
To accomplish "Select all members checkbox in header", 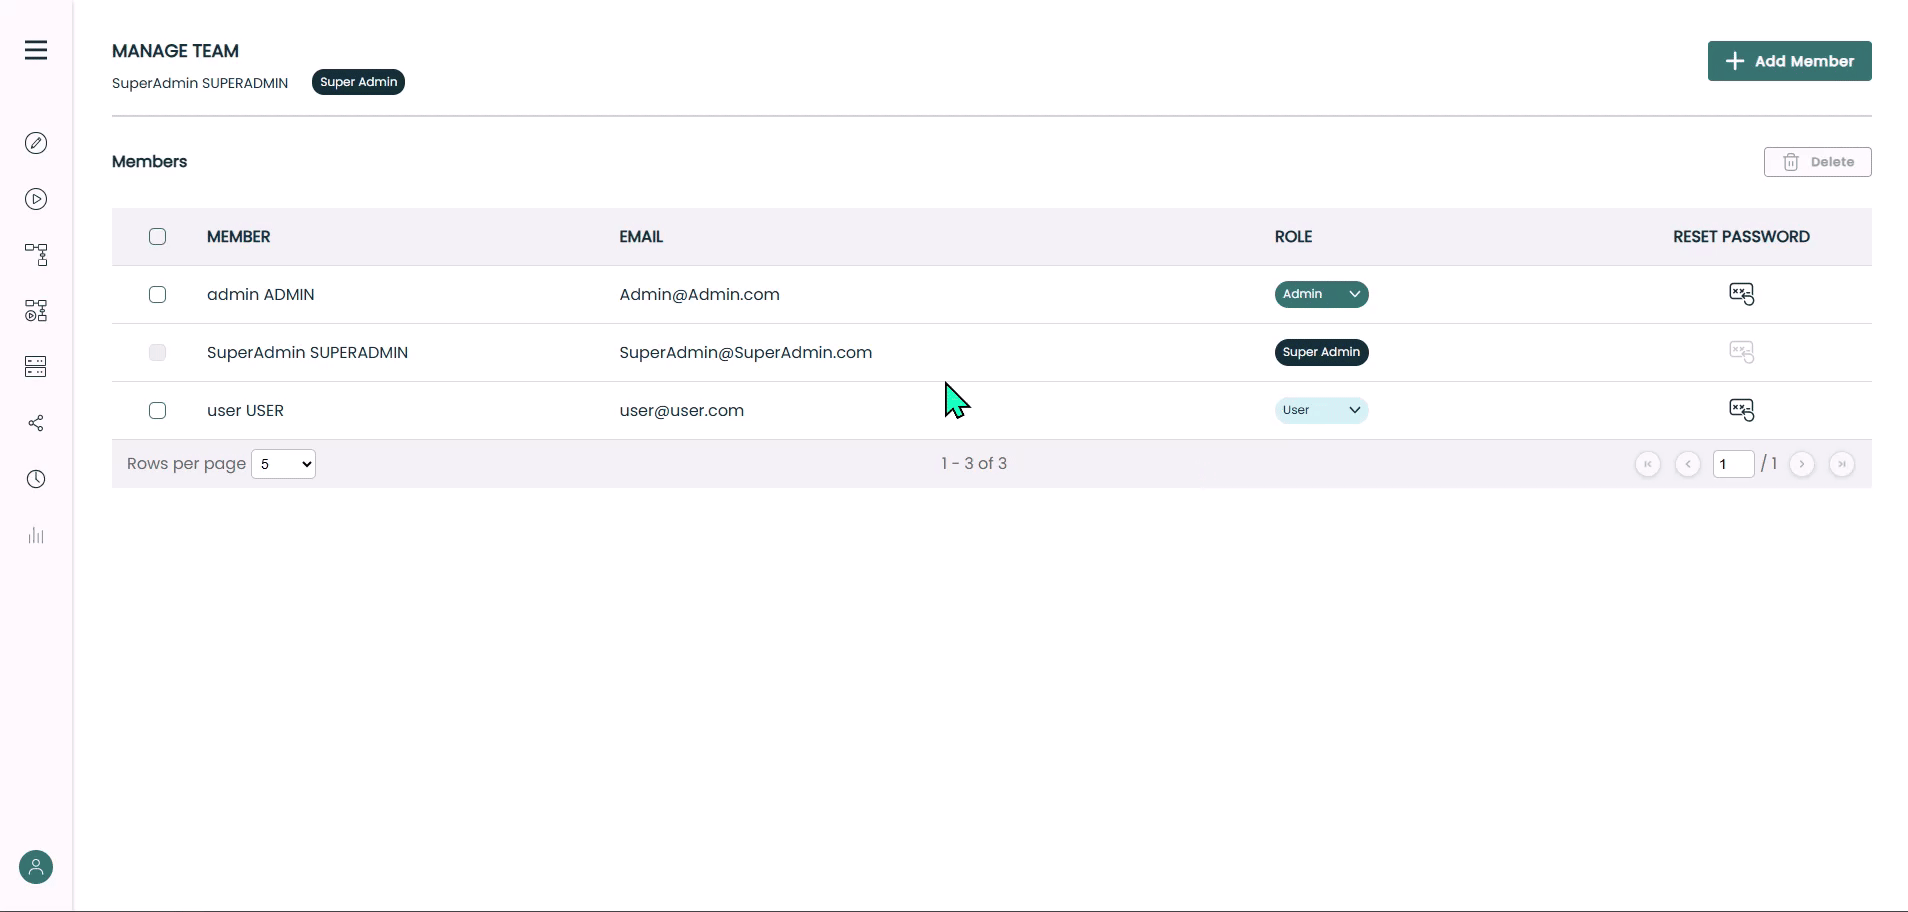I will tap(157, 237).
